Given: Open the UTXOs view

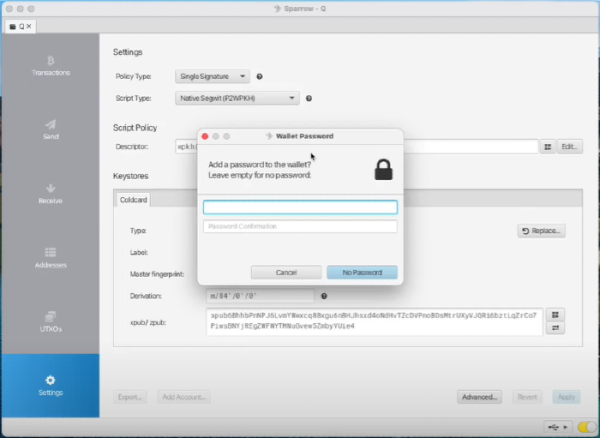Looking at the screenshot, I should pos(50,320).
